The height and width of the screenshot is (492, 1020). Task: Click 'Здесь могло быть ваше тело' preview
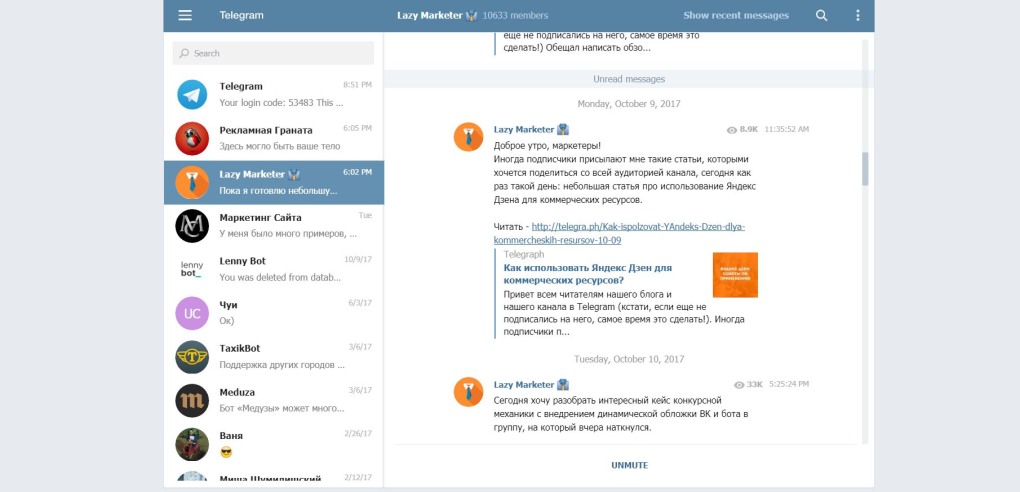point(280,146)
